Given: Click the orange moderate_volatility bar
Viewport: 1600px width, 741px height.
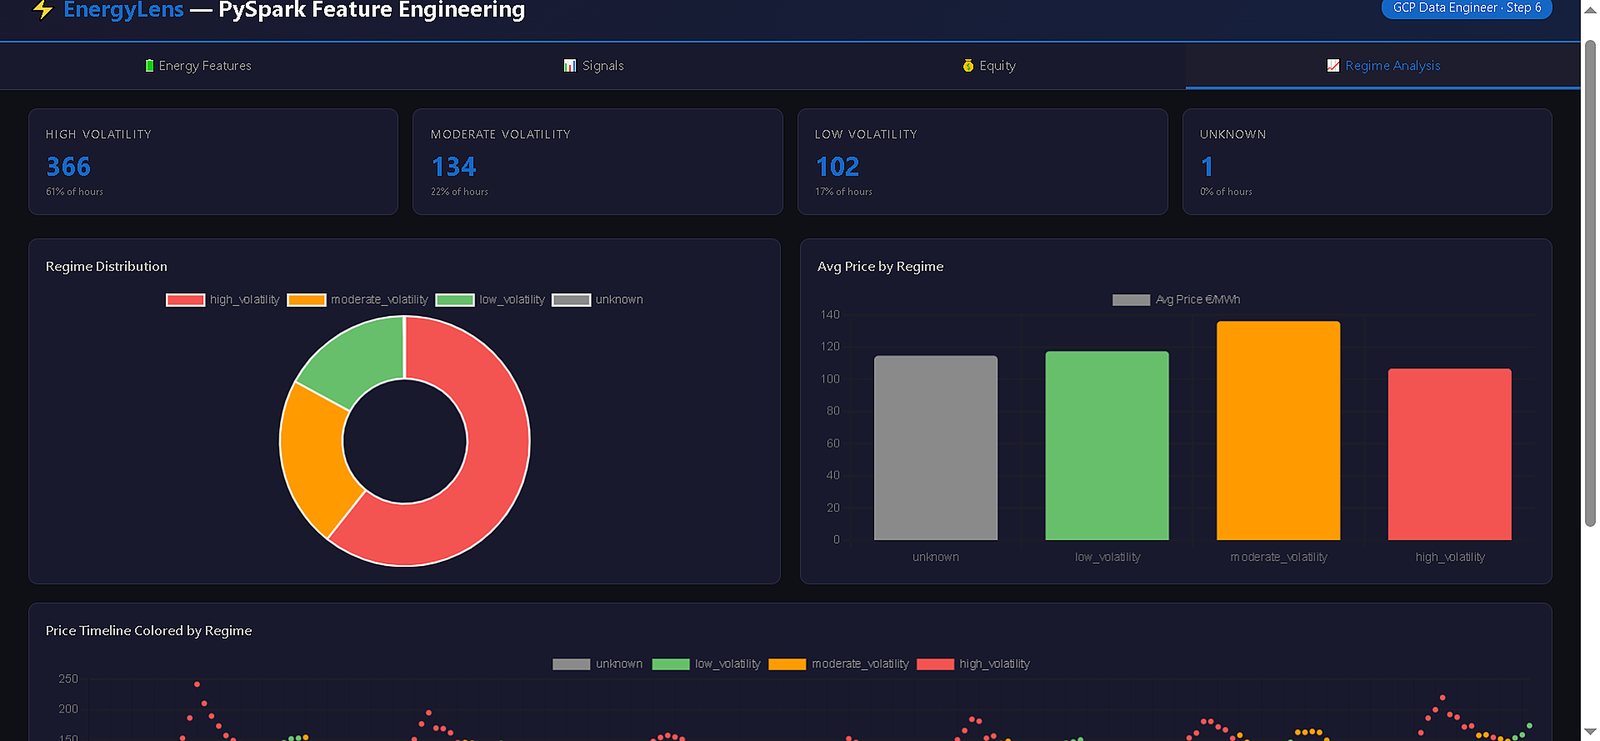Looking at the screenshot, I should 1278,431.
